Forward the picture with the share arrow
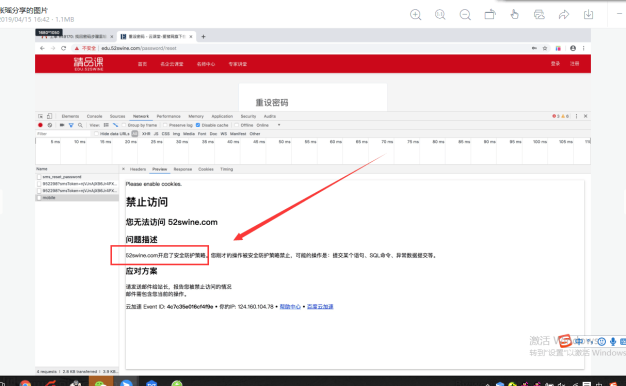 coord(564,15)
